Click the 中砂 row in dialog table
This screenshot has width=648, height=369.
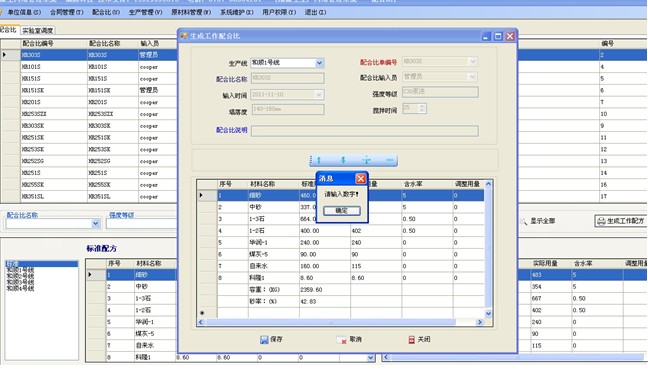pos(341,207)
